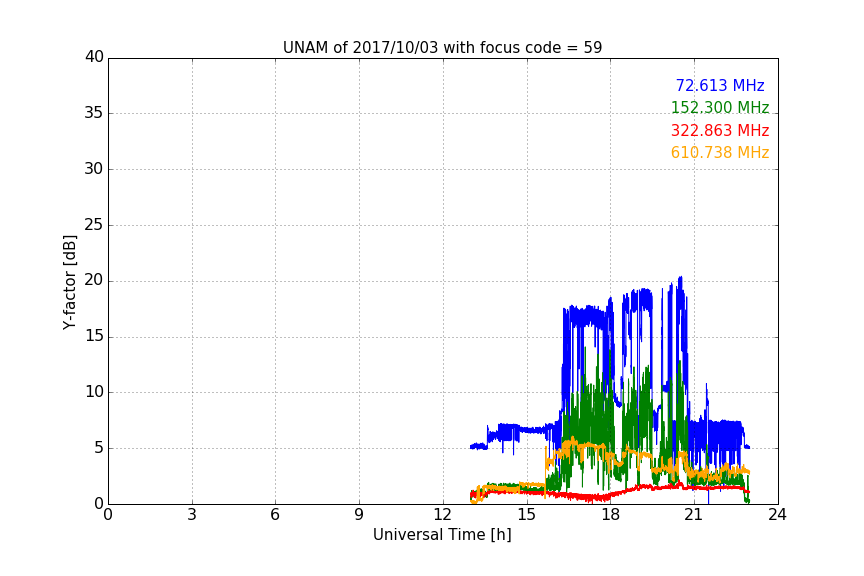Click the x-axis tick label 6
864x576 pixels.
click(x=275, y=515)
